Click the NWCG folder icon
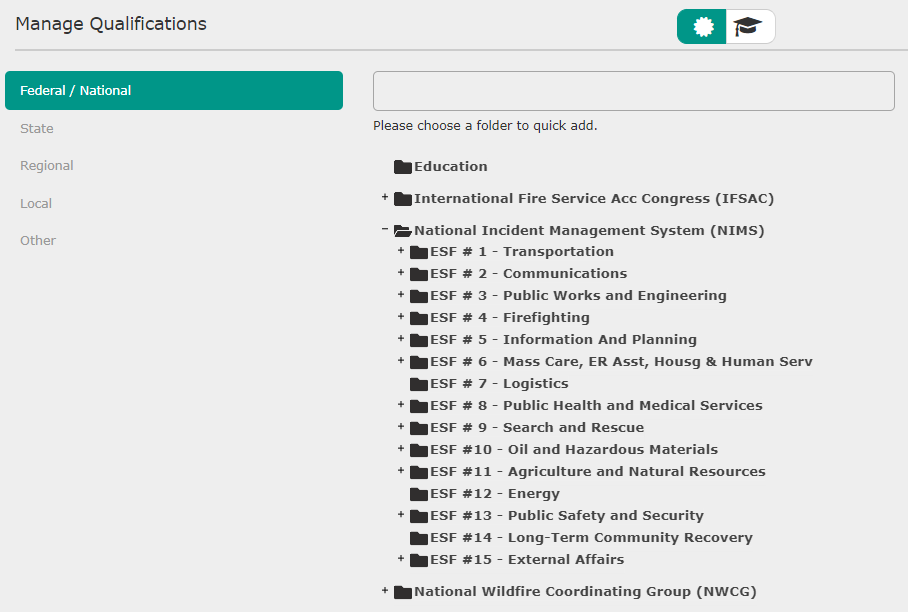This screenshot has width=908, height=612. [x=402, y=592]
